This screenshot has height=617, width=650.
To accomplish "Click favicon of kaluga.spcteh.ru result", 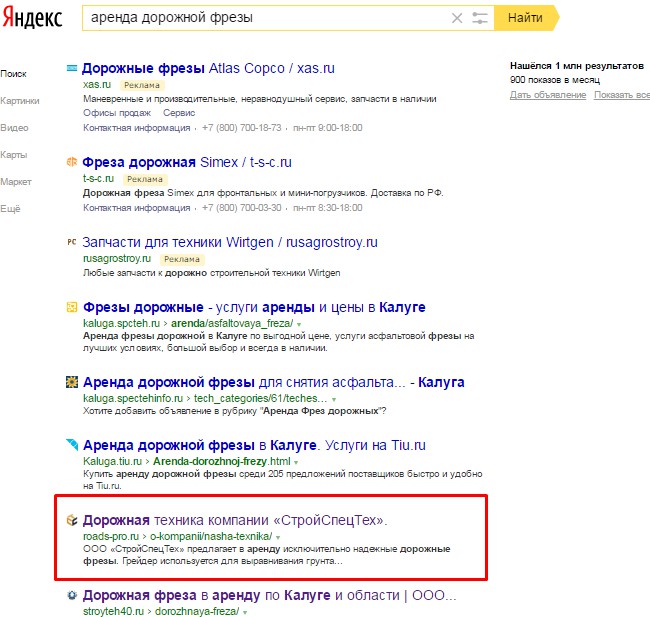I will (x=72, y=307).
